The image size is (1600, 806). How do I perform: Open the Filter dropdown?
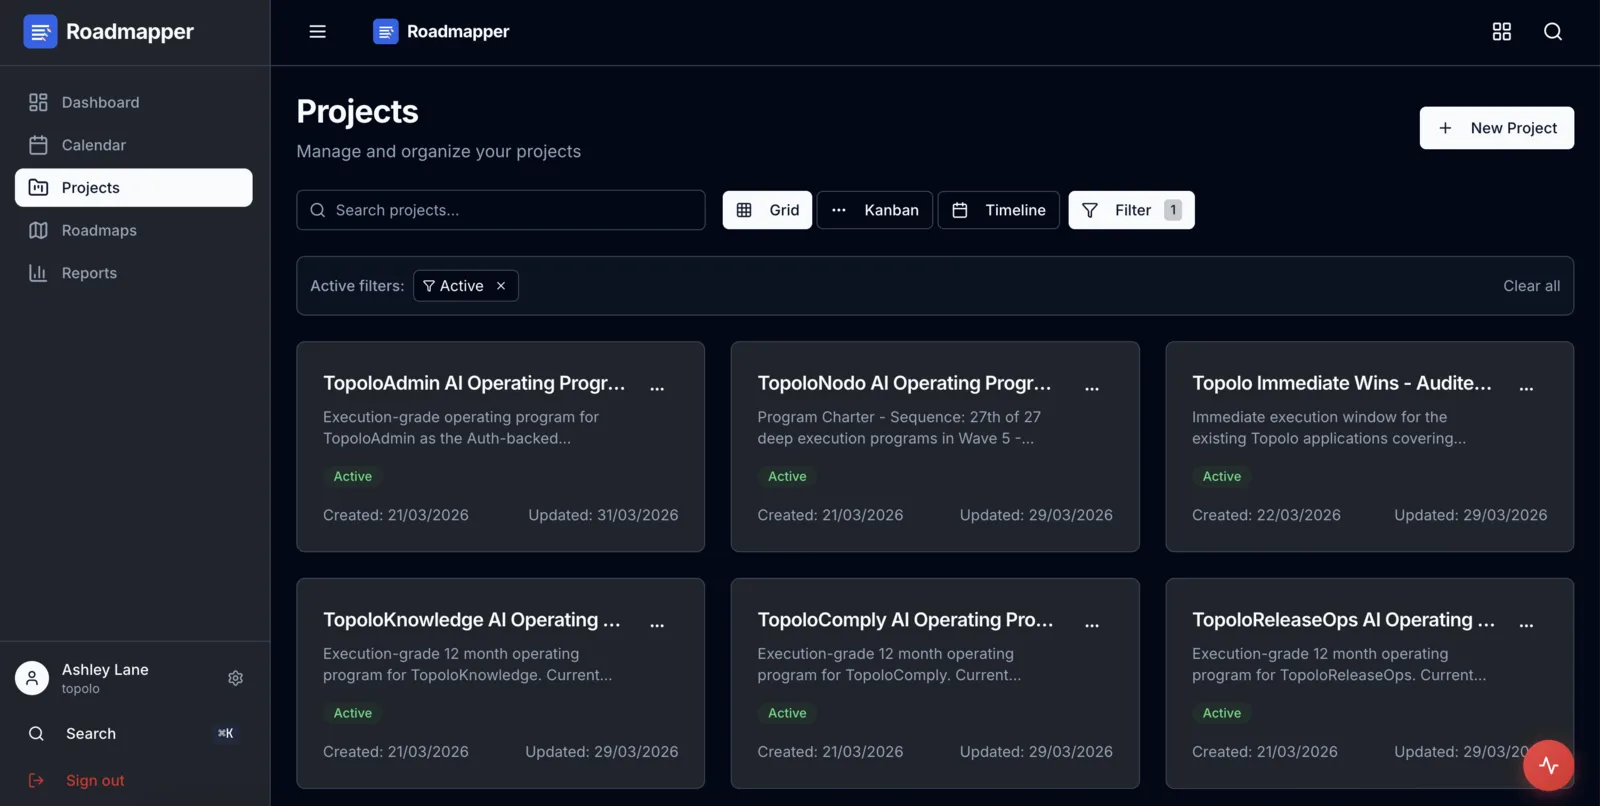(x=1131, y=210)
